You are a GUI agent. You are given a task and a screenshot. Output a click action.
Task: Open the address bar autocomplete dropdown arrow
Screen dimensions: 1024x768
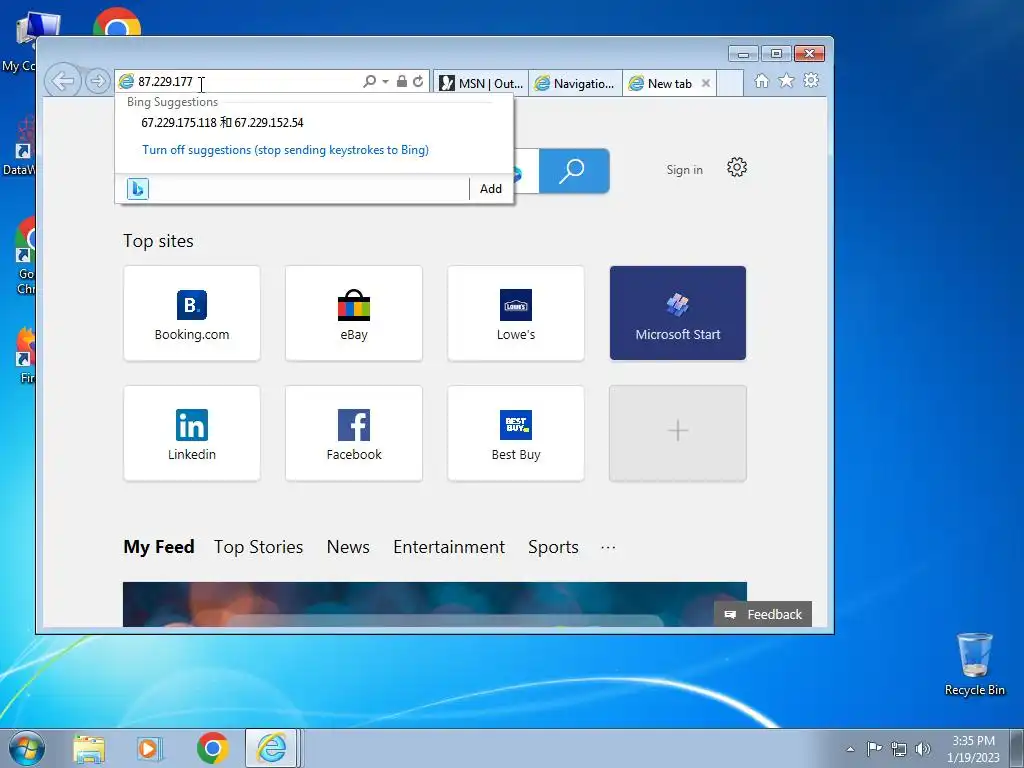385,82
